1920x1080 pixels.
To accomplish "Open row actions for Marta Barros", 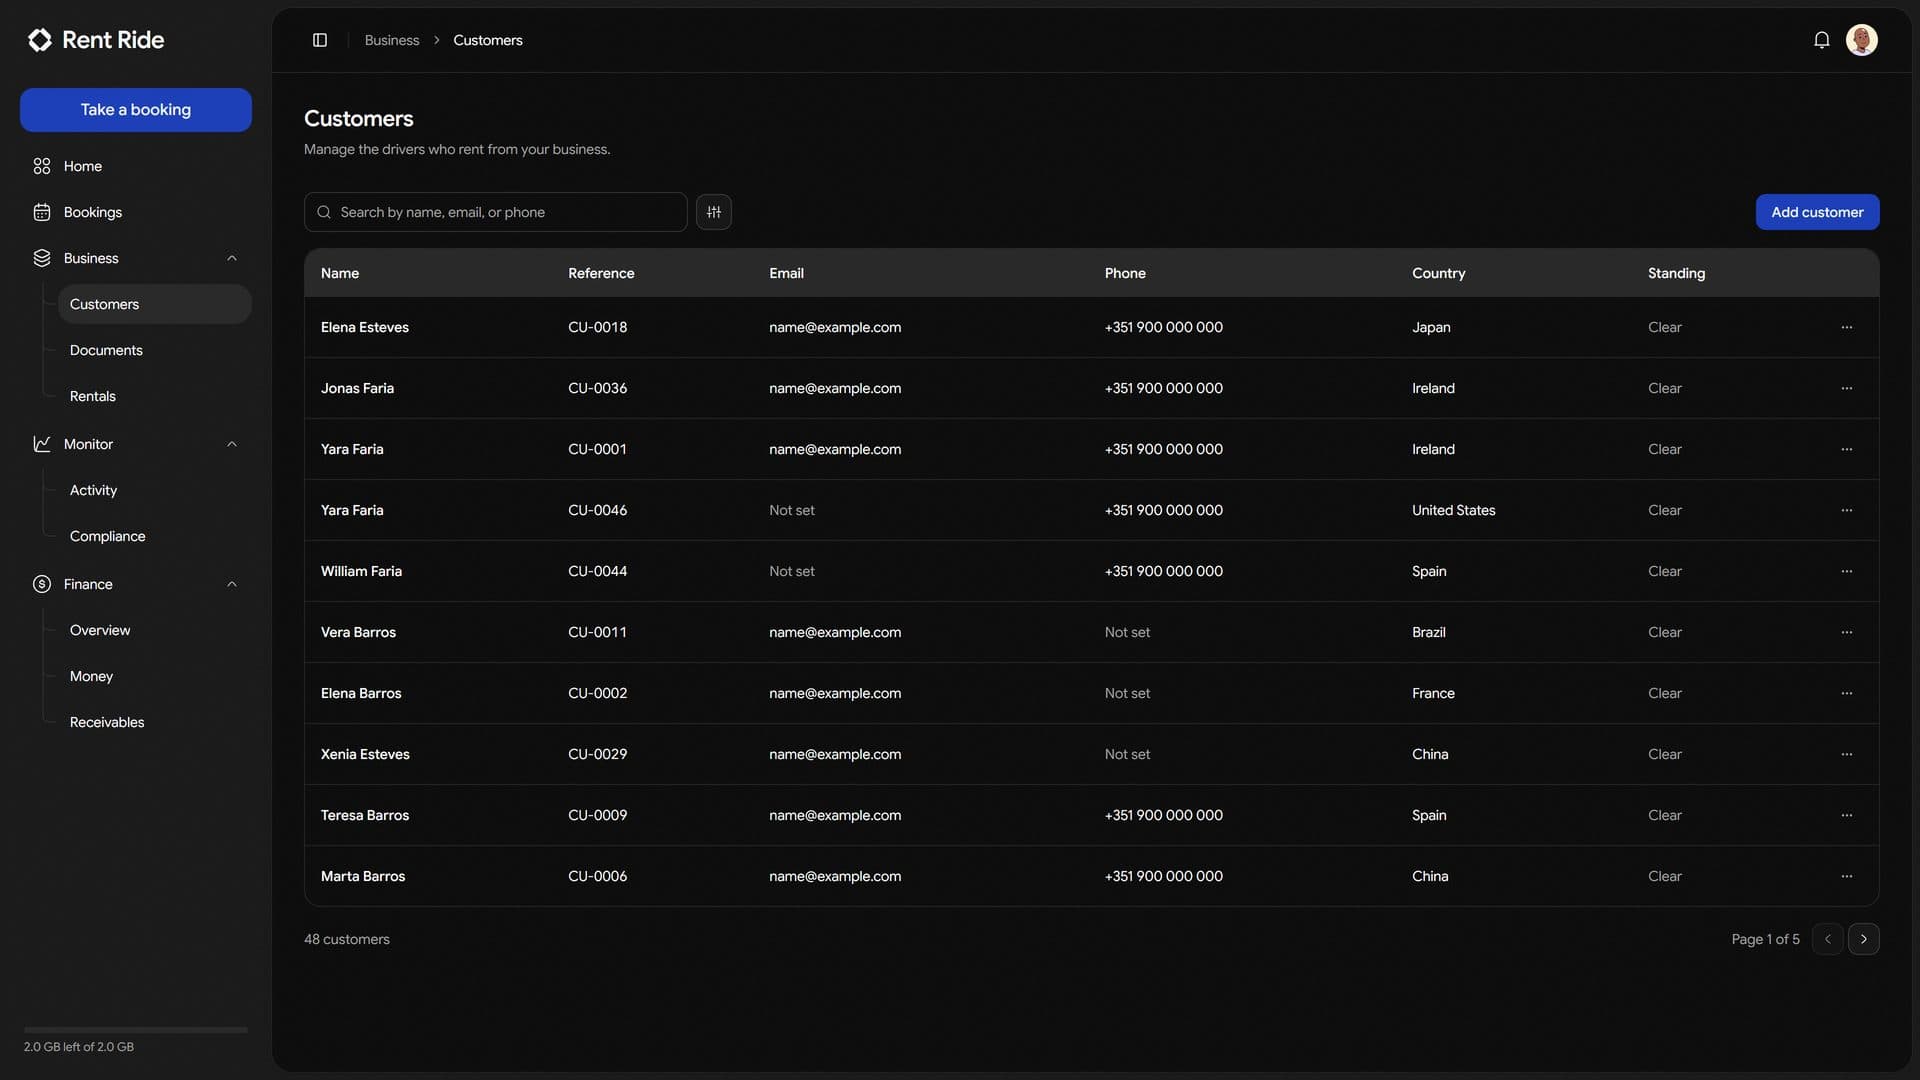I will point(1847,876).
